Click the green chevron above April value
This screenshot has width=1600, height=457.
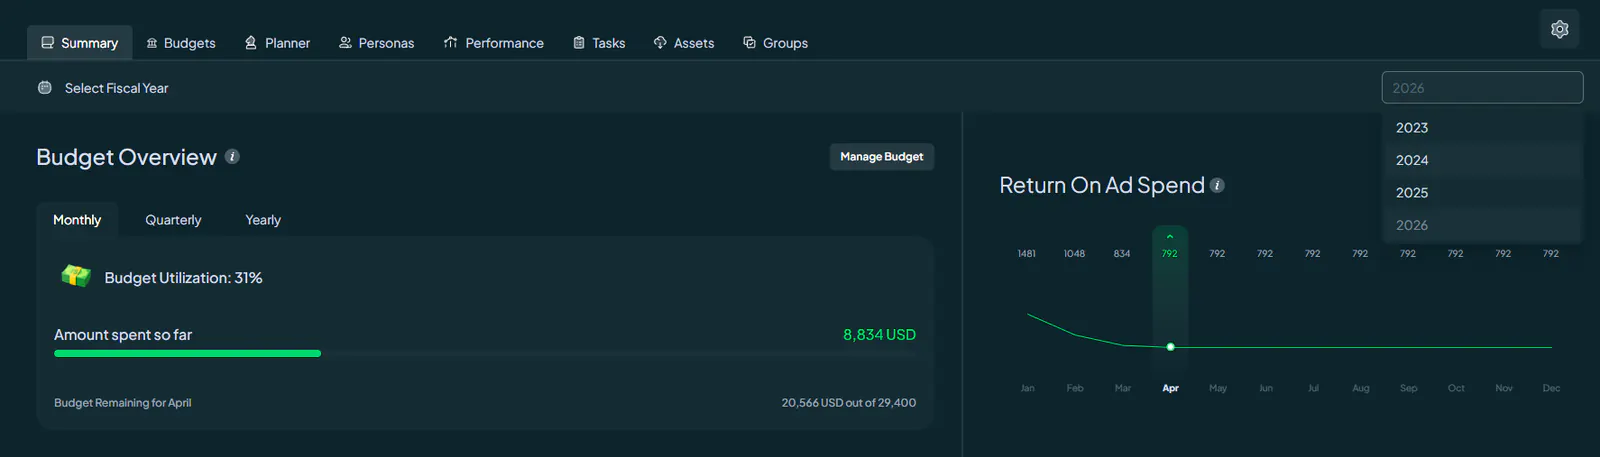1170,237
